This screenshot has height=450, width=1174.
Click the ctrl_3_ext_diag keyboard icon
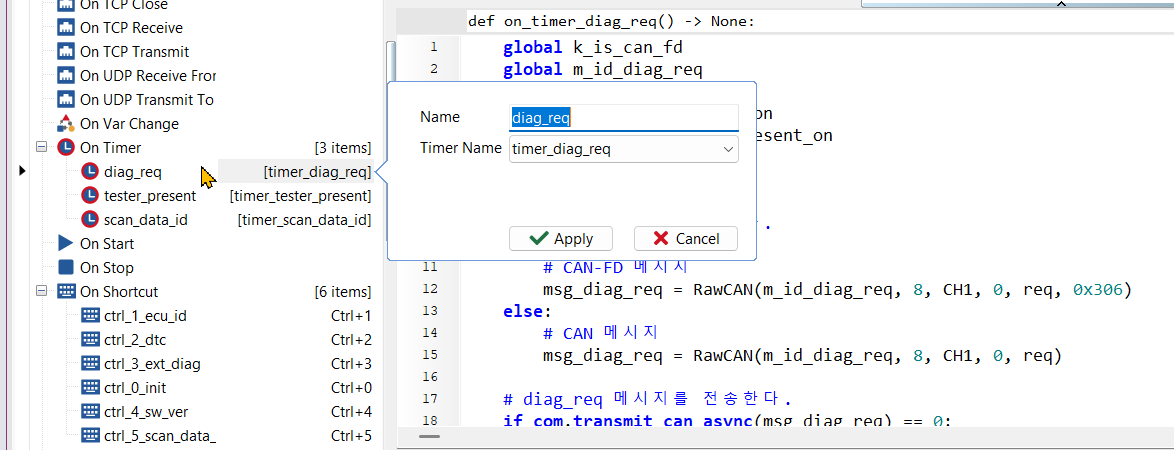pyautogui.click(x=90, y=363)
